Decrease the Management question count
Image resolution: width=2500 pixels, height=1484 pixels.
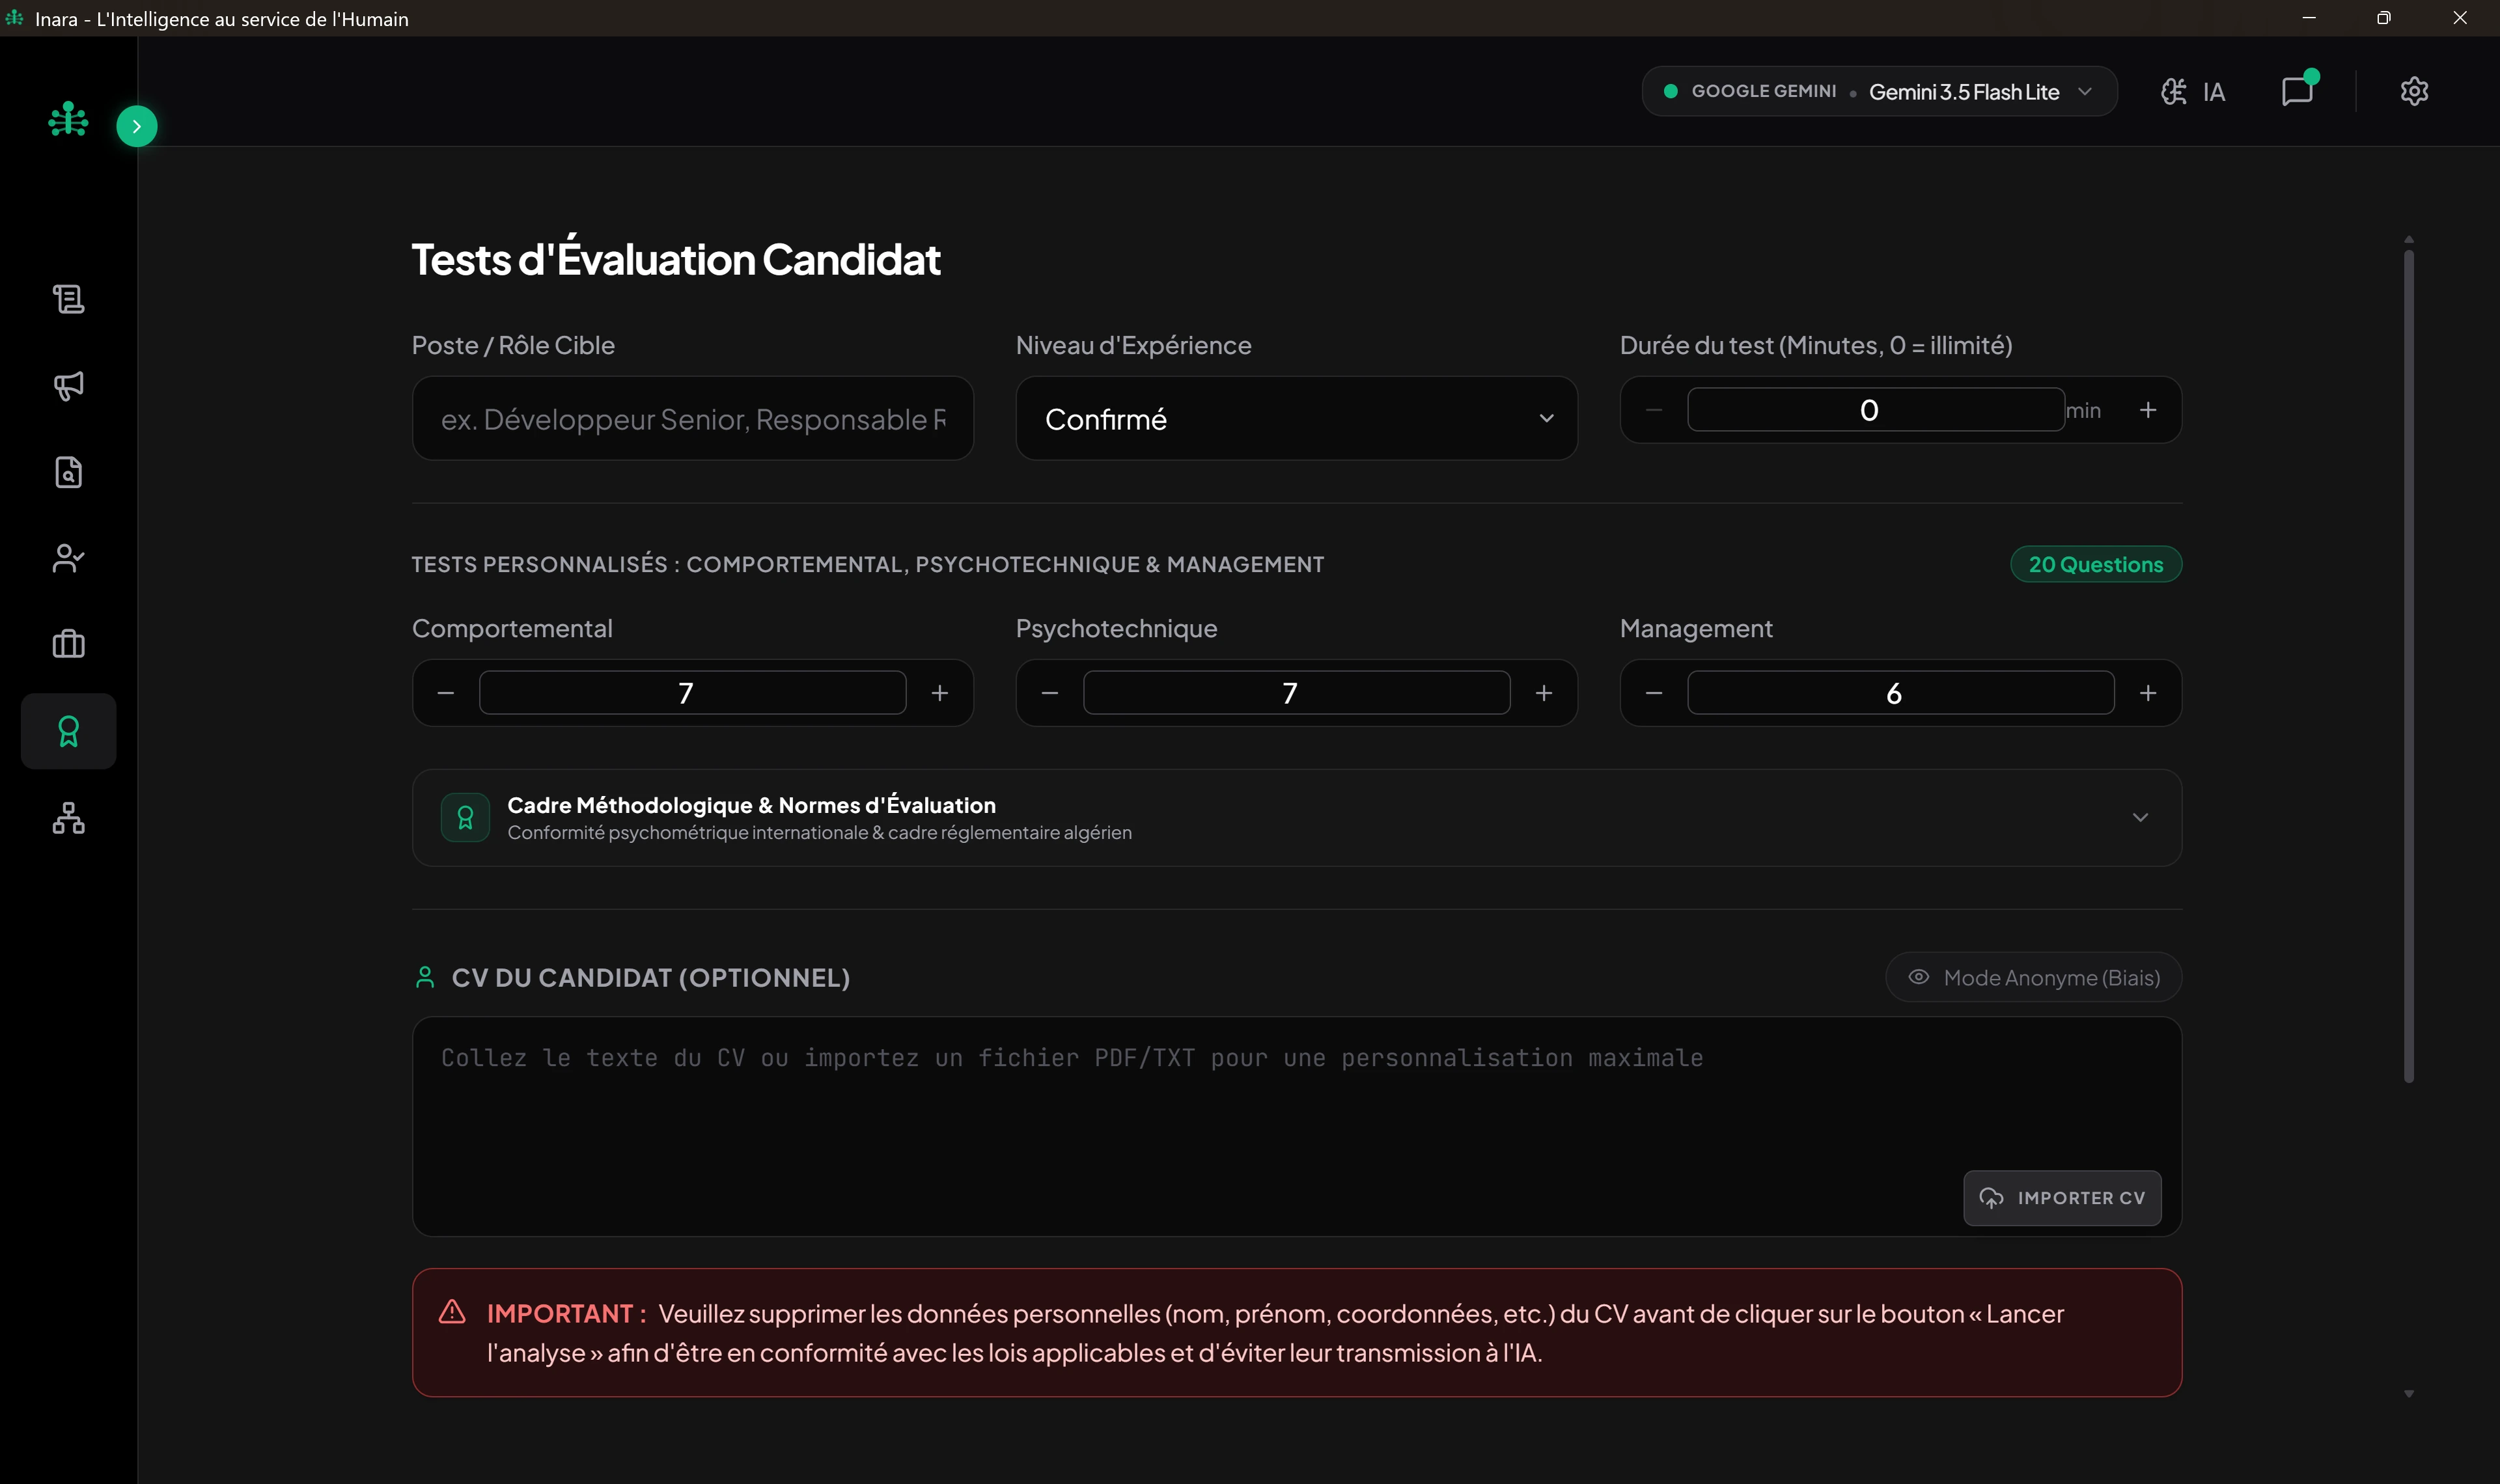(1654, 693)
